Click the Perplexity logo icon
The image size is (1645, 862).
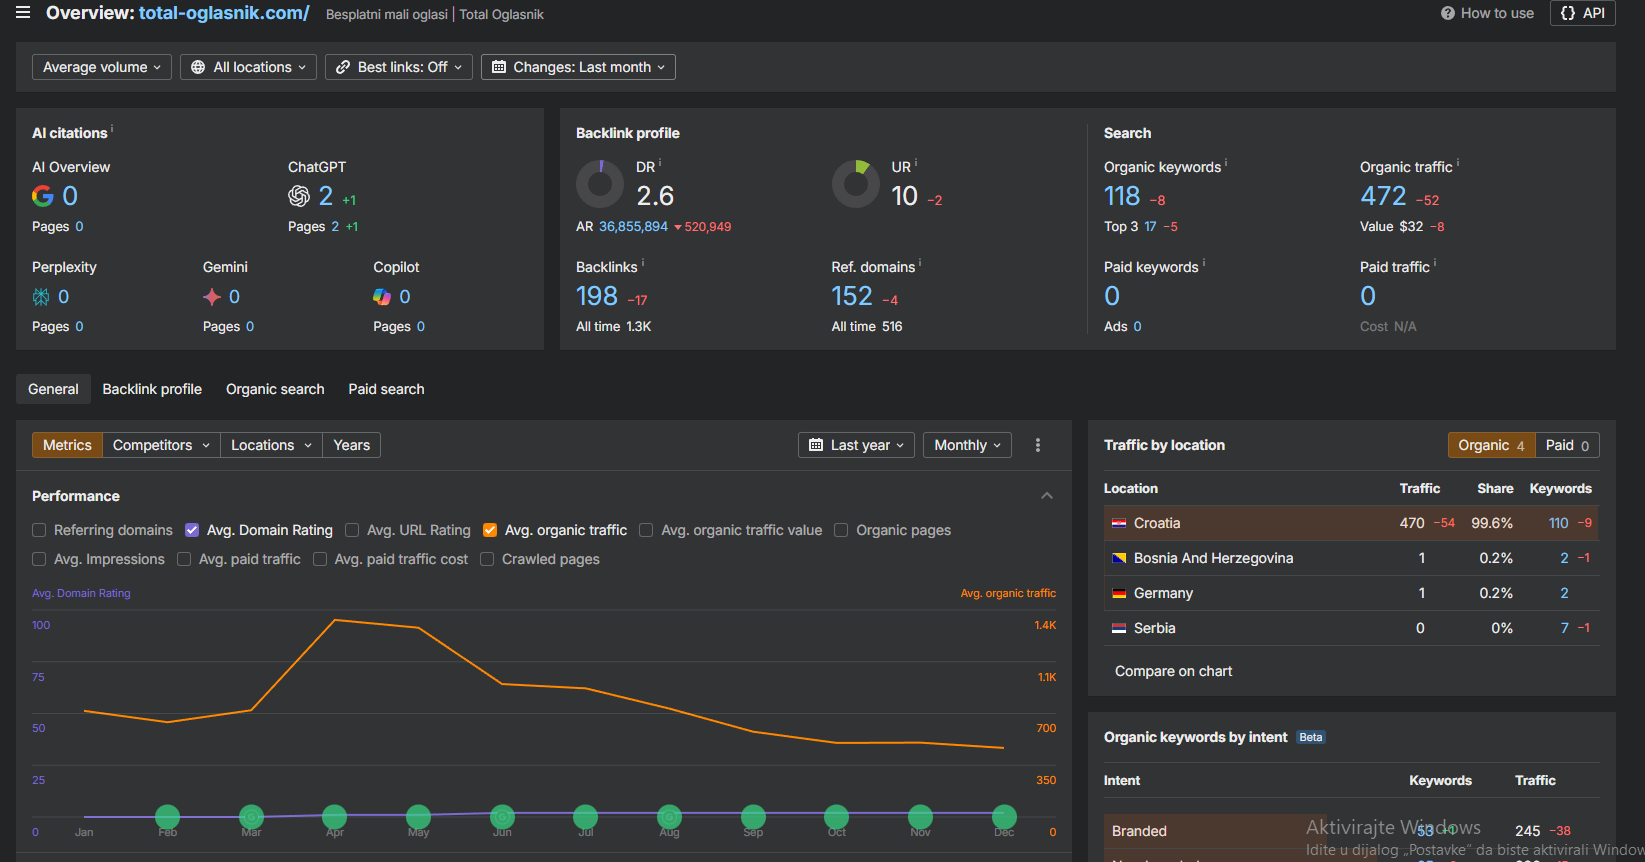pyautogui.click(x=41, y=297)
